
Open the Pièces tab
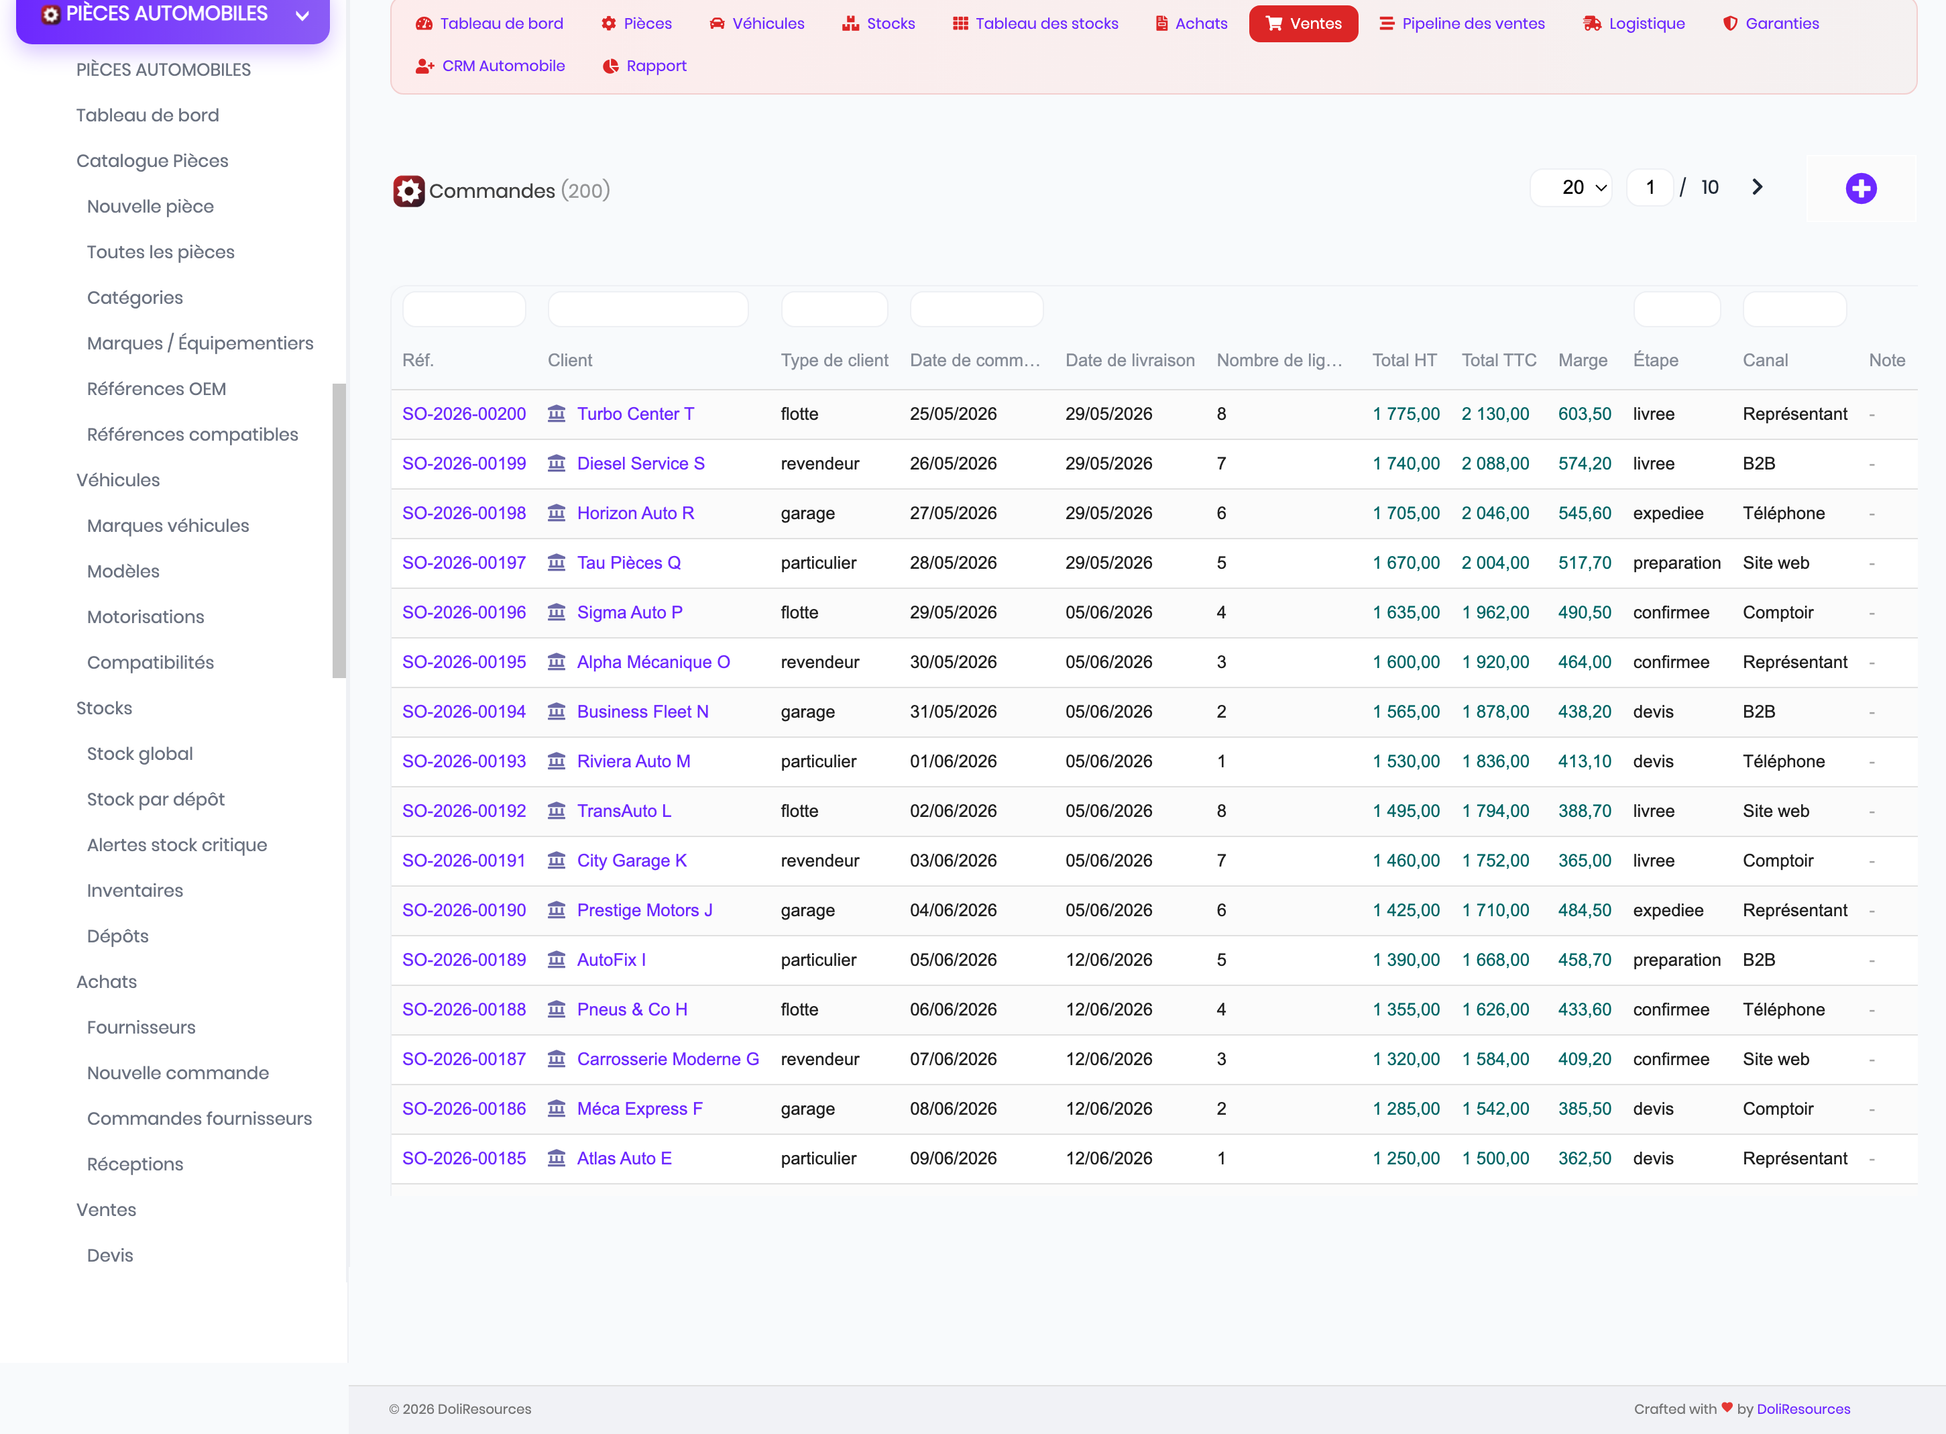pos(636,23)
